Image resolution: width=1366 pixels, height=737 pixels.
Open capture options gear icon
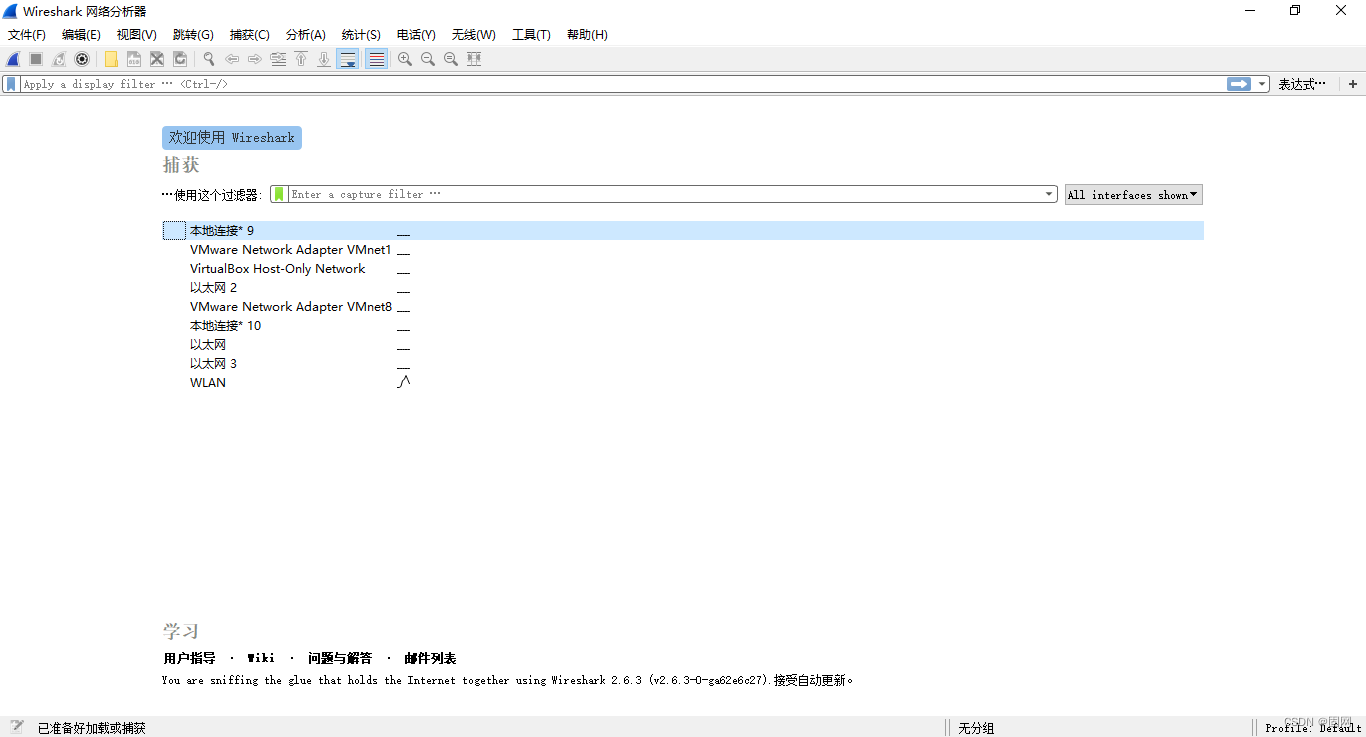coord(82,59)
